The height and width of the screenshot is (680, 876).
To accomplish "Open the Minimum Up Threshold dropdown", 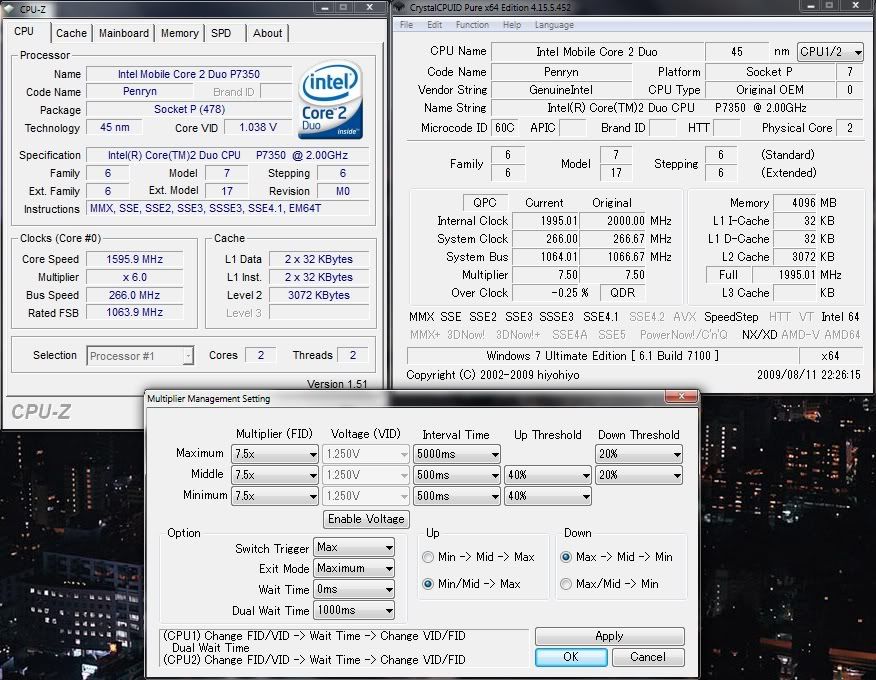I will [548, 496].
